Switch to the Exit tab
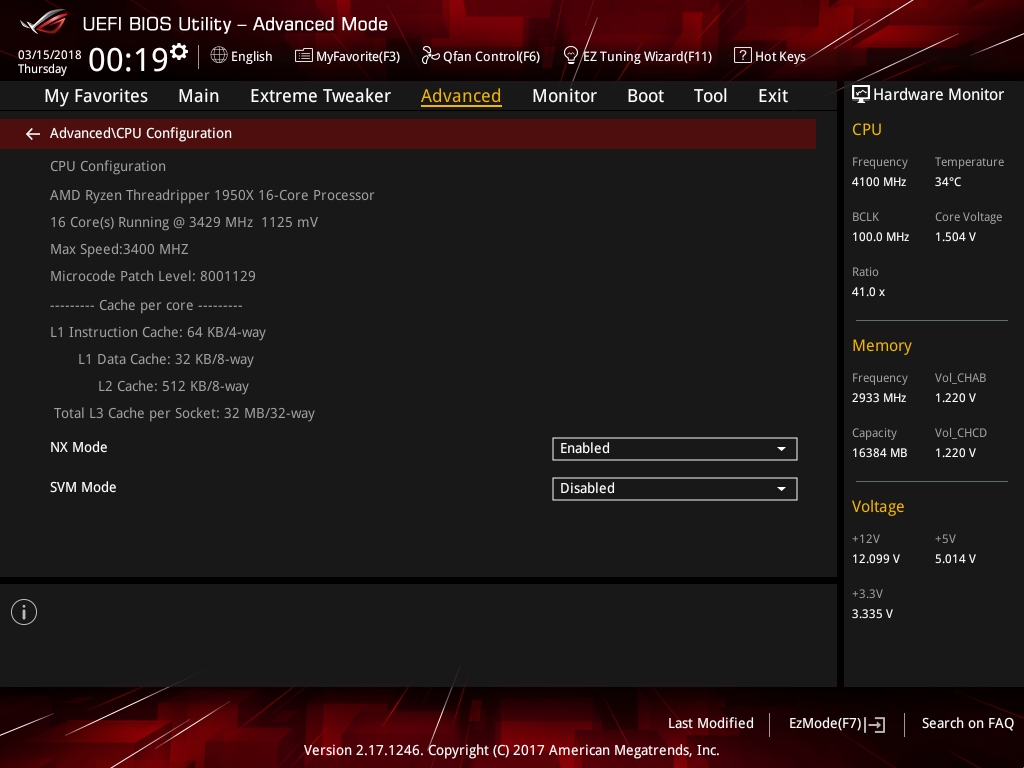The width and height of the screenshot is (1024, 768). click(x=773, y=96)
